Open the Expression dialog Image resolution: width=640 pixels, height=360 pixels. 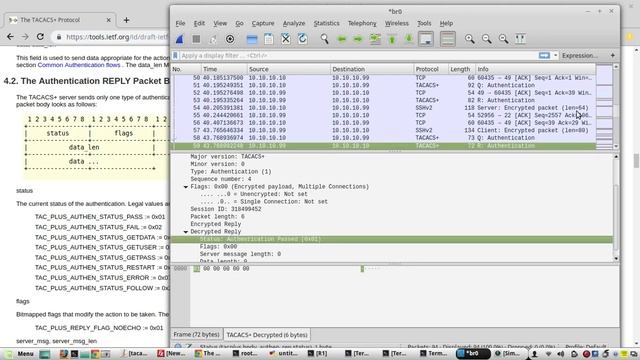click(580, 56)
